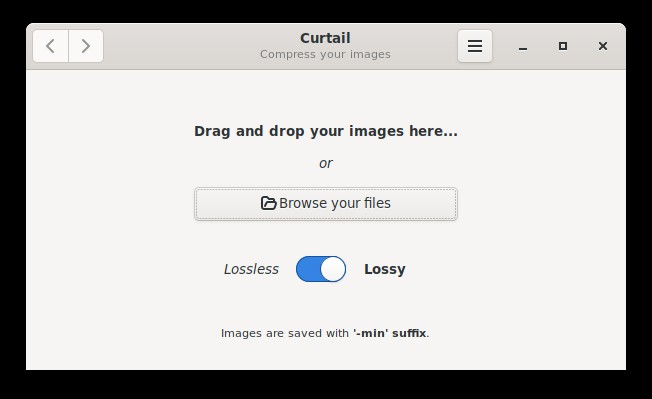652x399 pixels.
Task: Select the Lossless label
Action: pos(251,269)
